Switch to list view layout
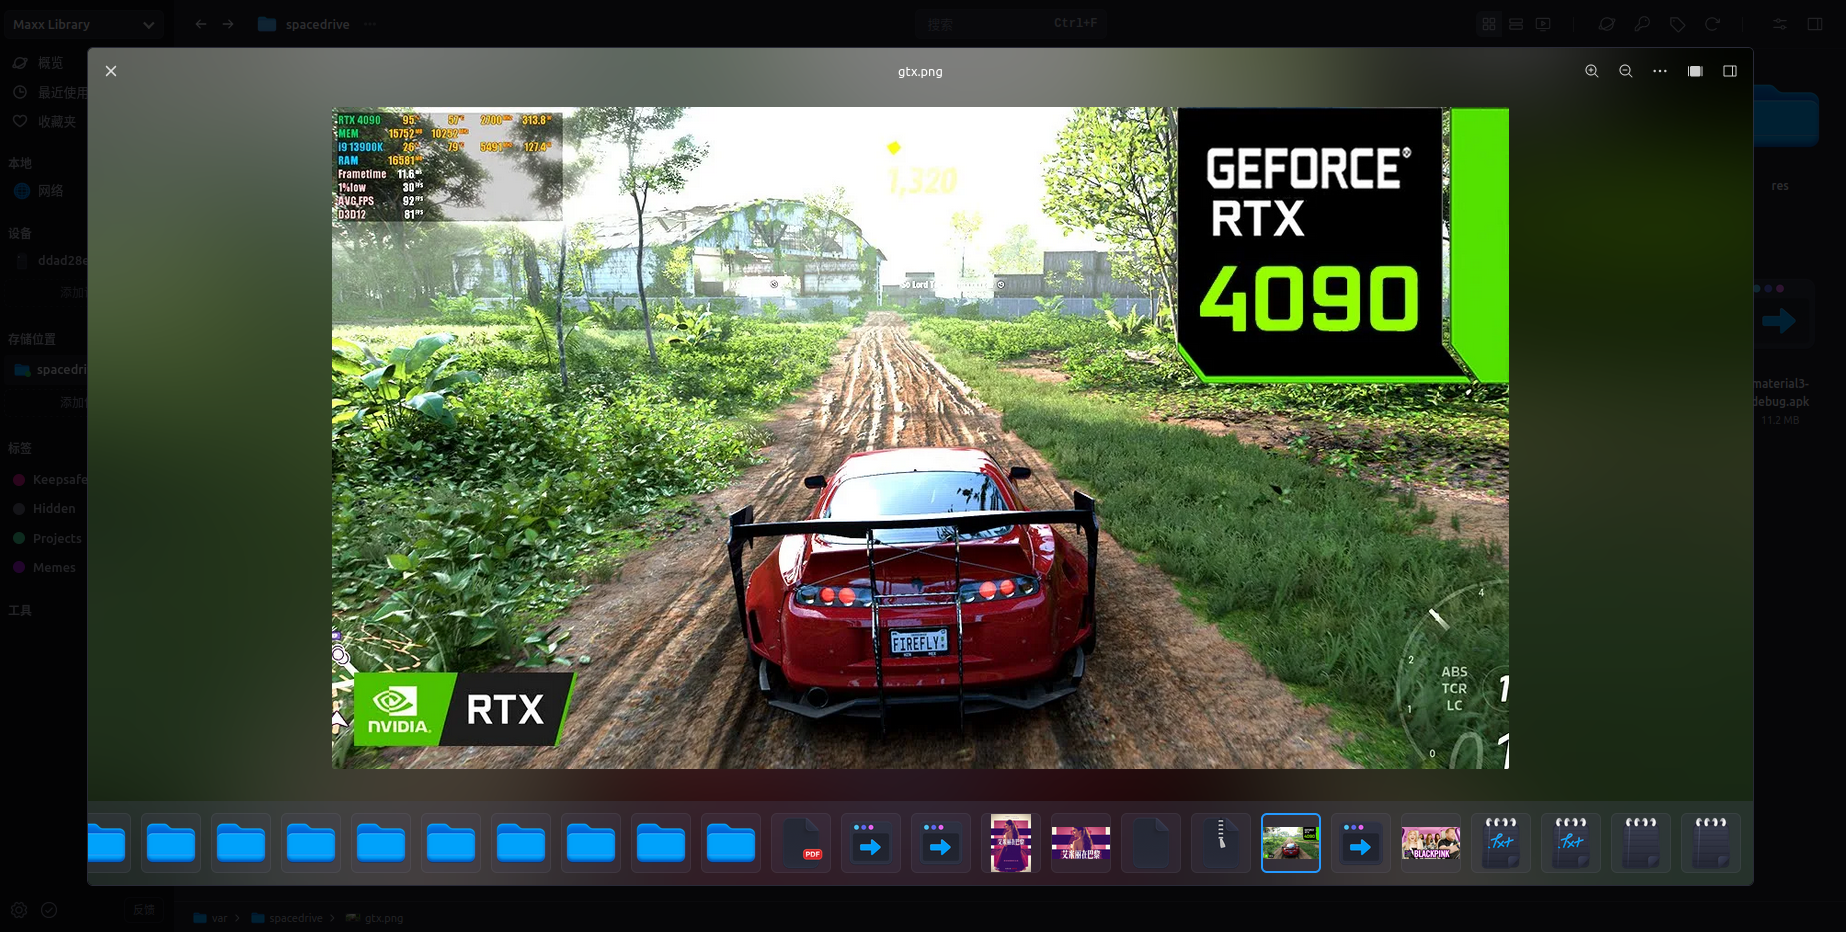 point(1516,24)
